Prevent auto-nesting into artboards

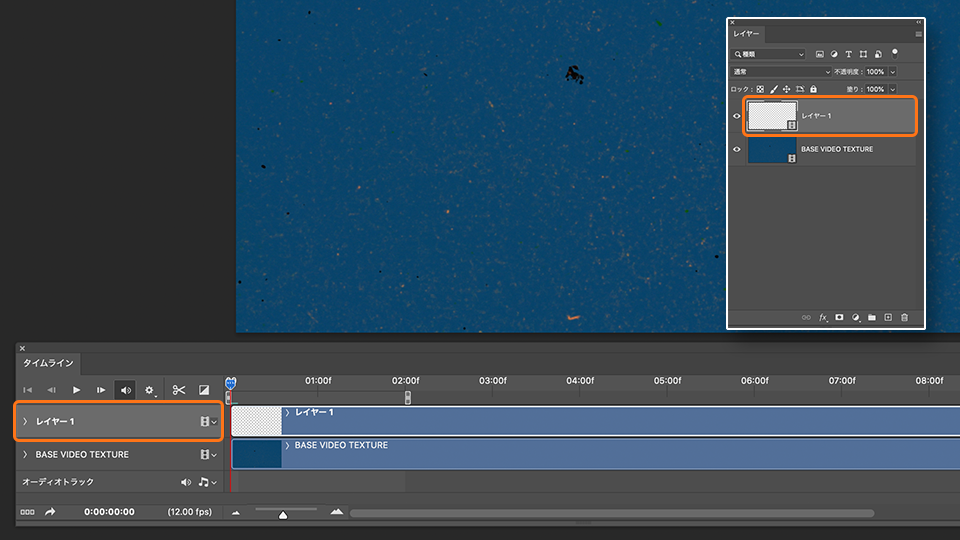[x=800, y=89]
